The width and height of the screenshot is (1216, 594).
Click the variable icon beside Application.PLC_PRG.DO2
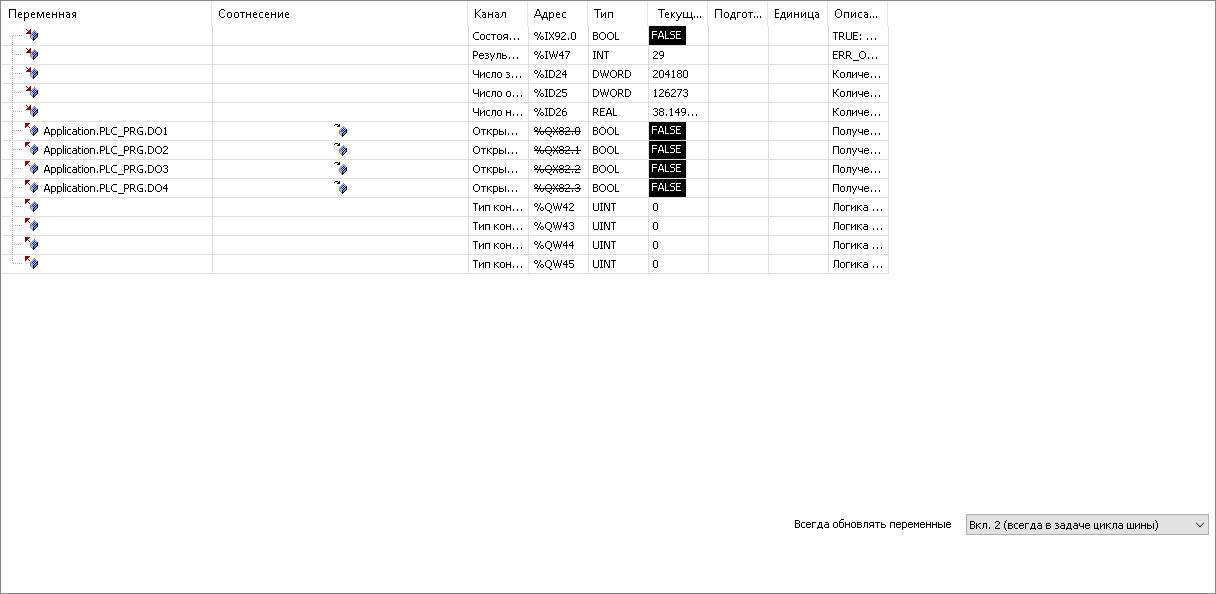click(x=32, y=150)
